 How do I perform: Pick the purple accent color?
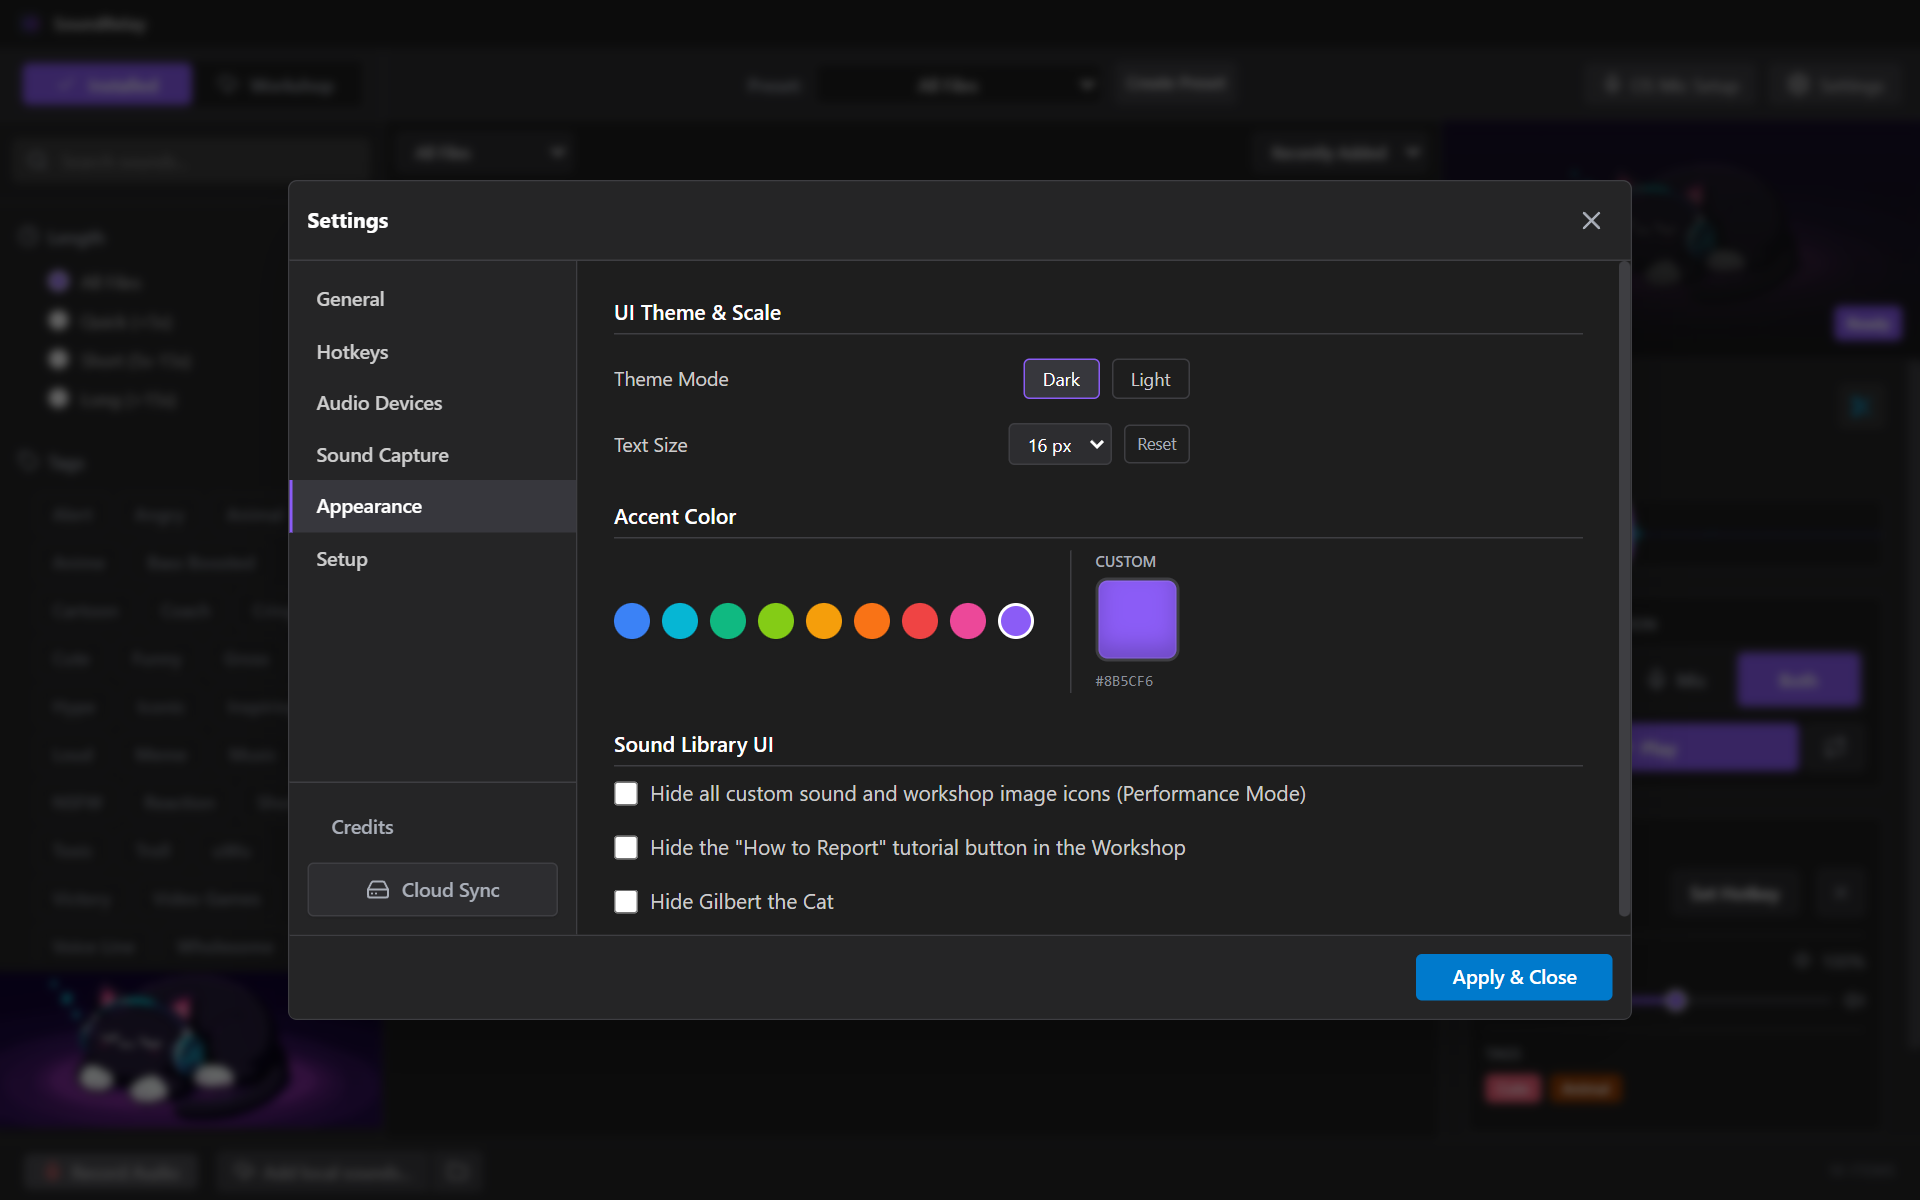1016,621
